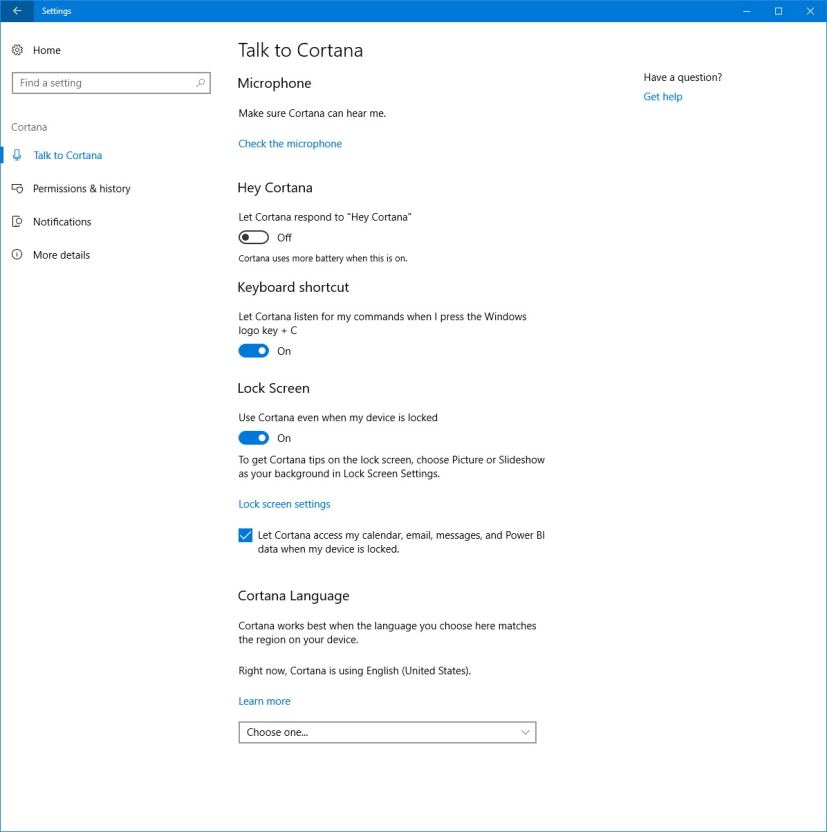Click the magnifier icon in the search box
The width and height of the screenshot is (827, 832).
click(x=199, y=83)
